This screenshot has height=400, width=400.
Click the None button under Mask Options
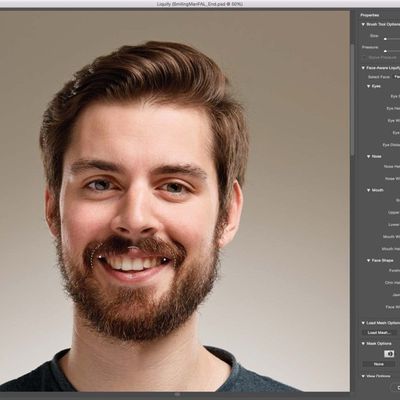379,364
